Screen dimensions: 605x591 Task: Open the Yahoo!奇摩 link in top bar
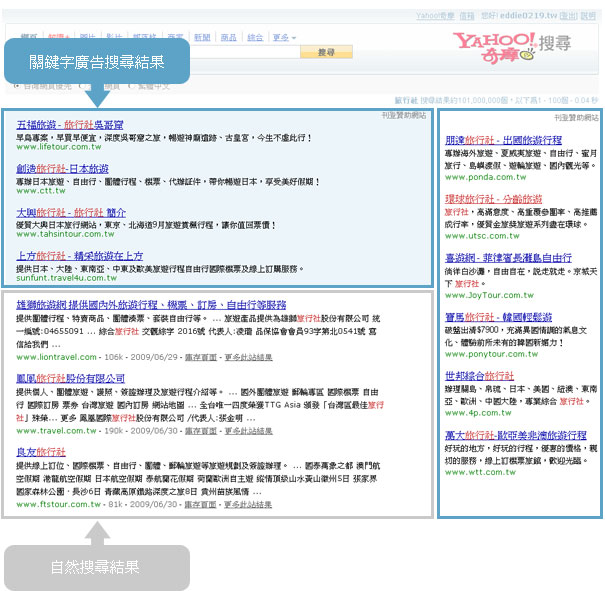click(435, 16)
